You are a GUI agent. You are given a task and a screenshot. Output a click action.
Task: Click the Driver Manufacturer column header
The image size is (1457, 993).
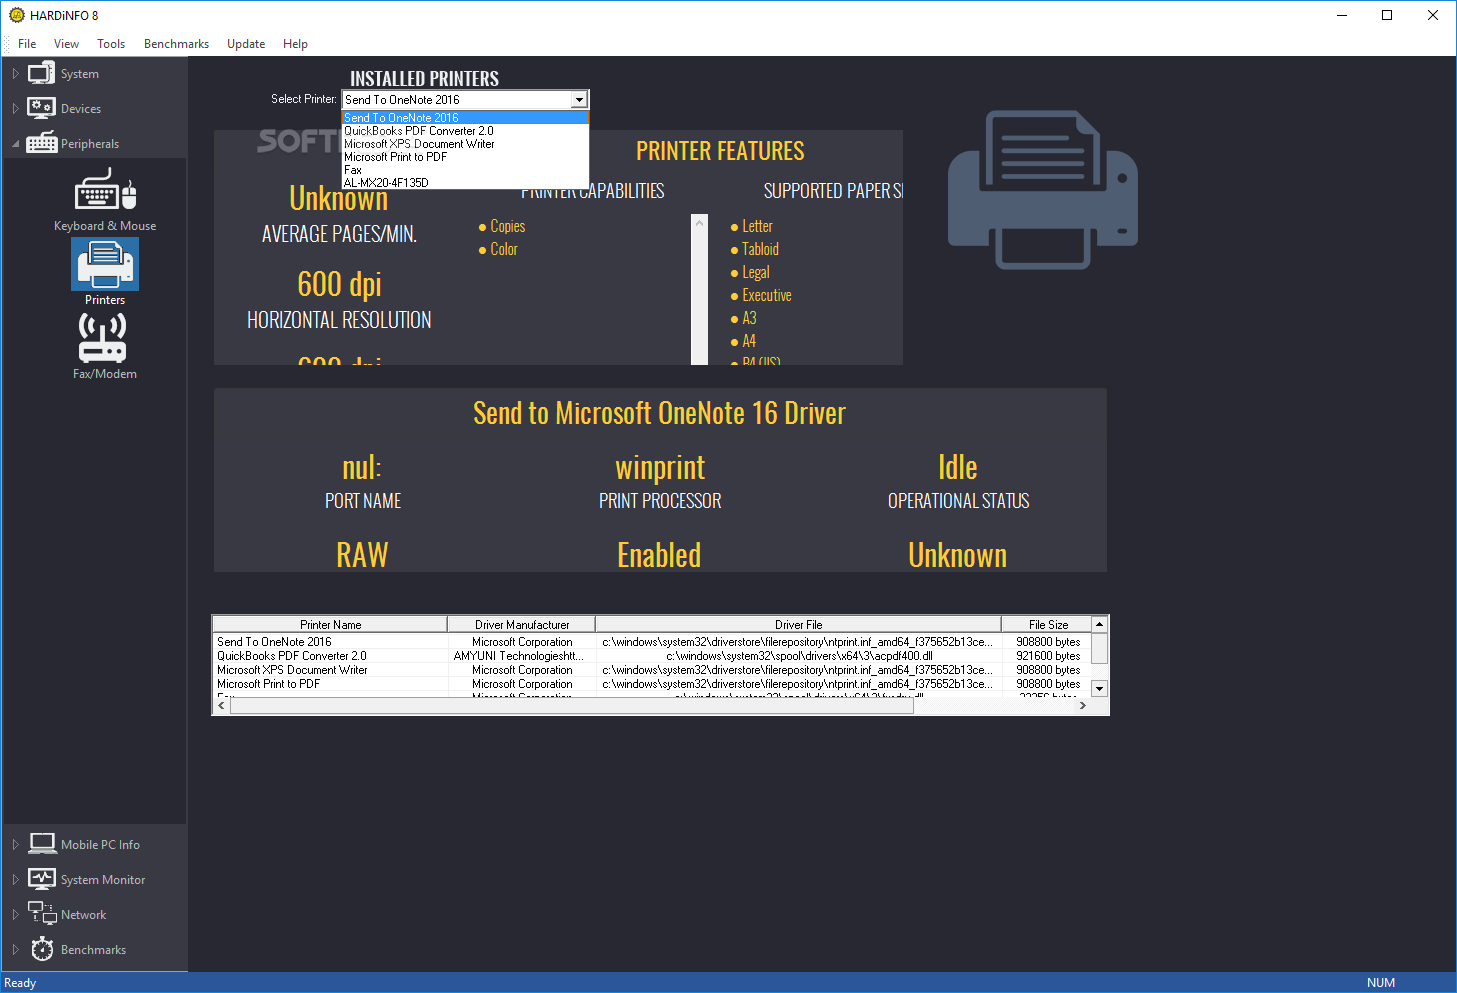tap(522, 624)
